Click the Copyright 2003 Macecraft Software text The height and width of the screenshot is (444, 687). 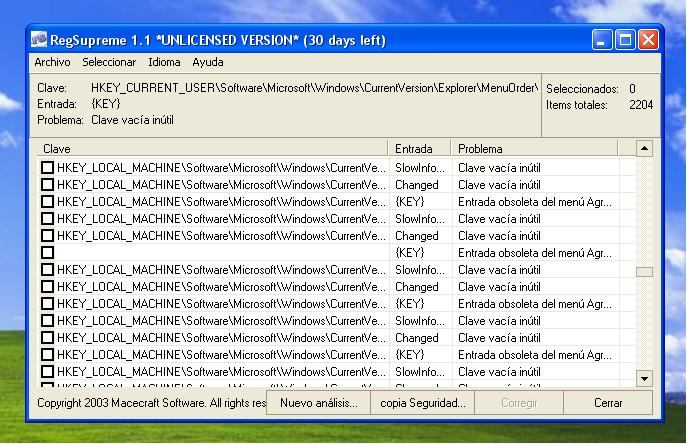click(152, 403)
